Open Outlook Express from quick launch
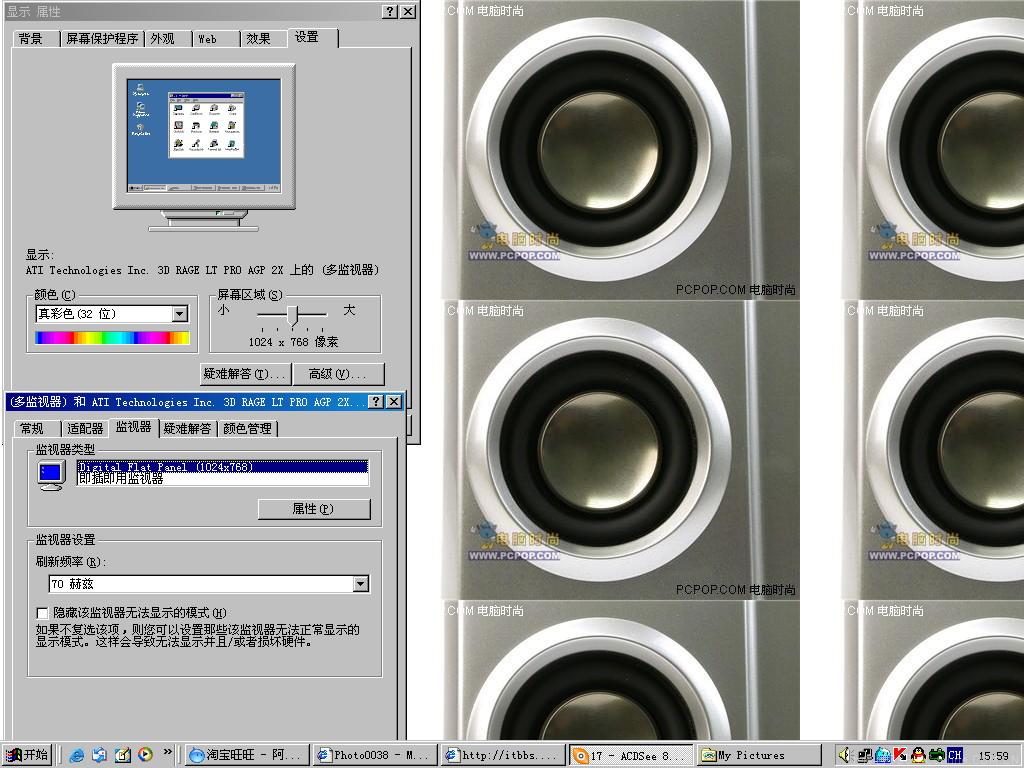Viewport: 1024px width, 768px height. click(99, 755)
